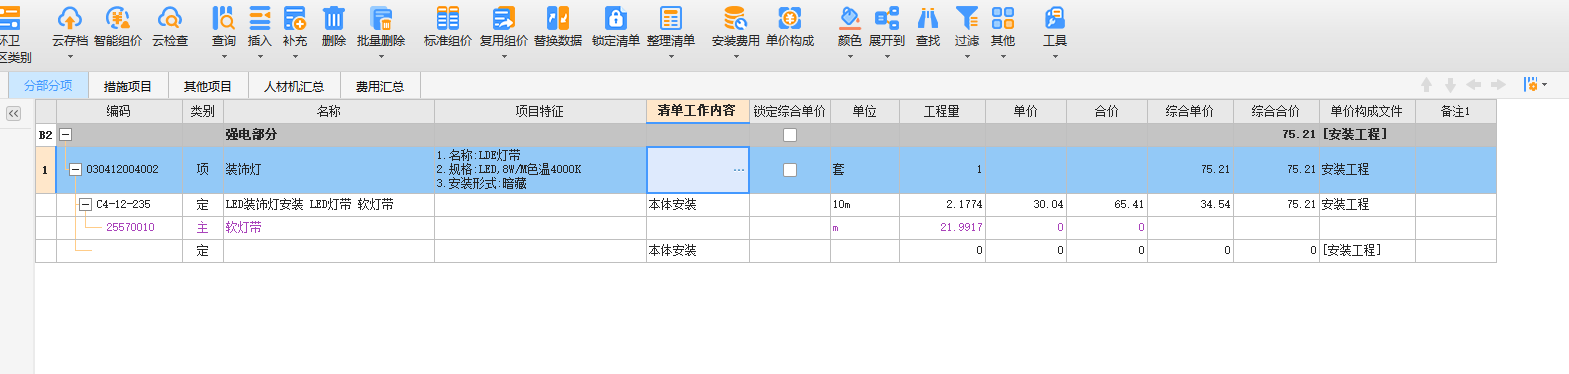Click the 查询 query icon
The width and height of the screenshot is (1569, 374).
[224, 18]
